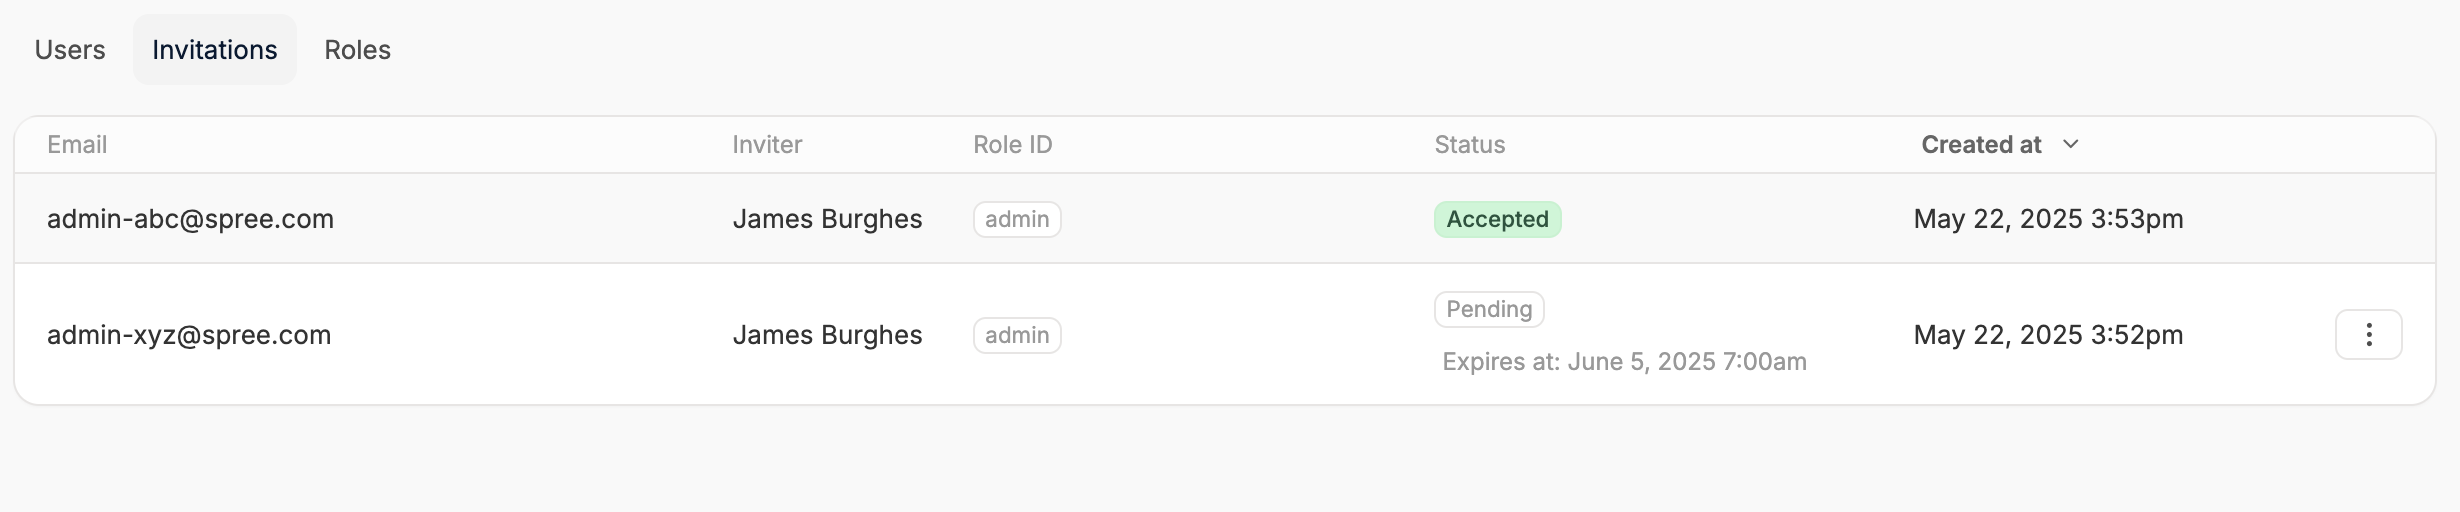Click inviter James Burghes in the admin-abc row
Viewport: 2460px width, 512px height.
827,219
